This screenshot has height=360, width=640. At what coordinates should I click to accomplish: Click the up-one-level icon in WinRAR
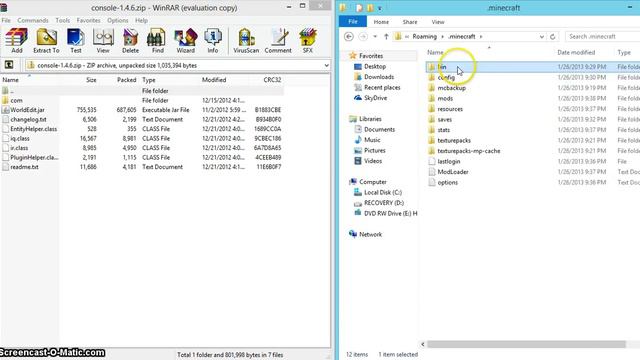click(9, 65)
